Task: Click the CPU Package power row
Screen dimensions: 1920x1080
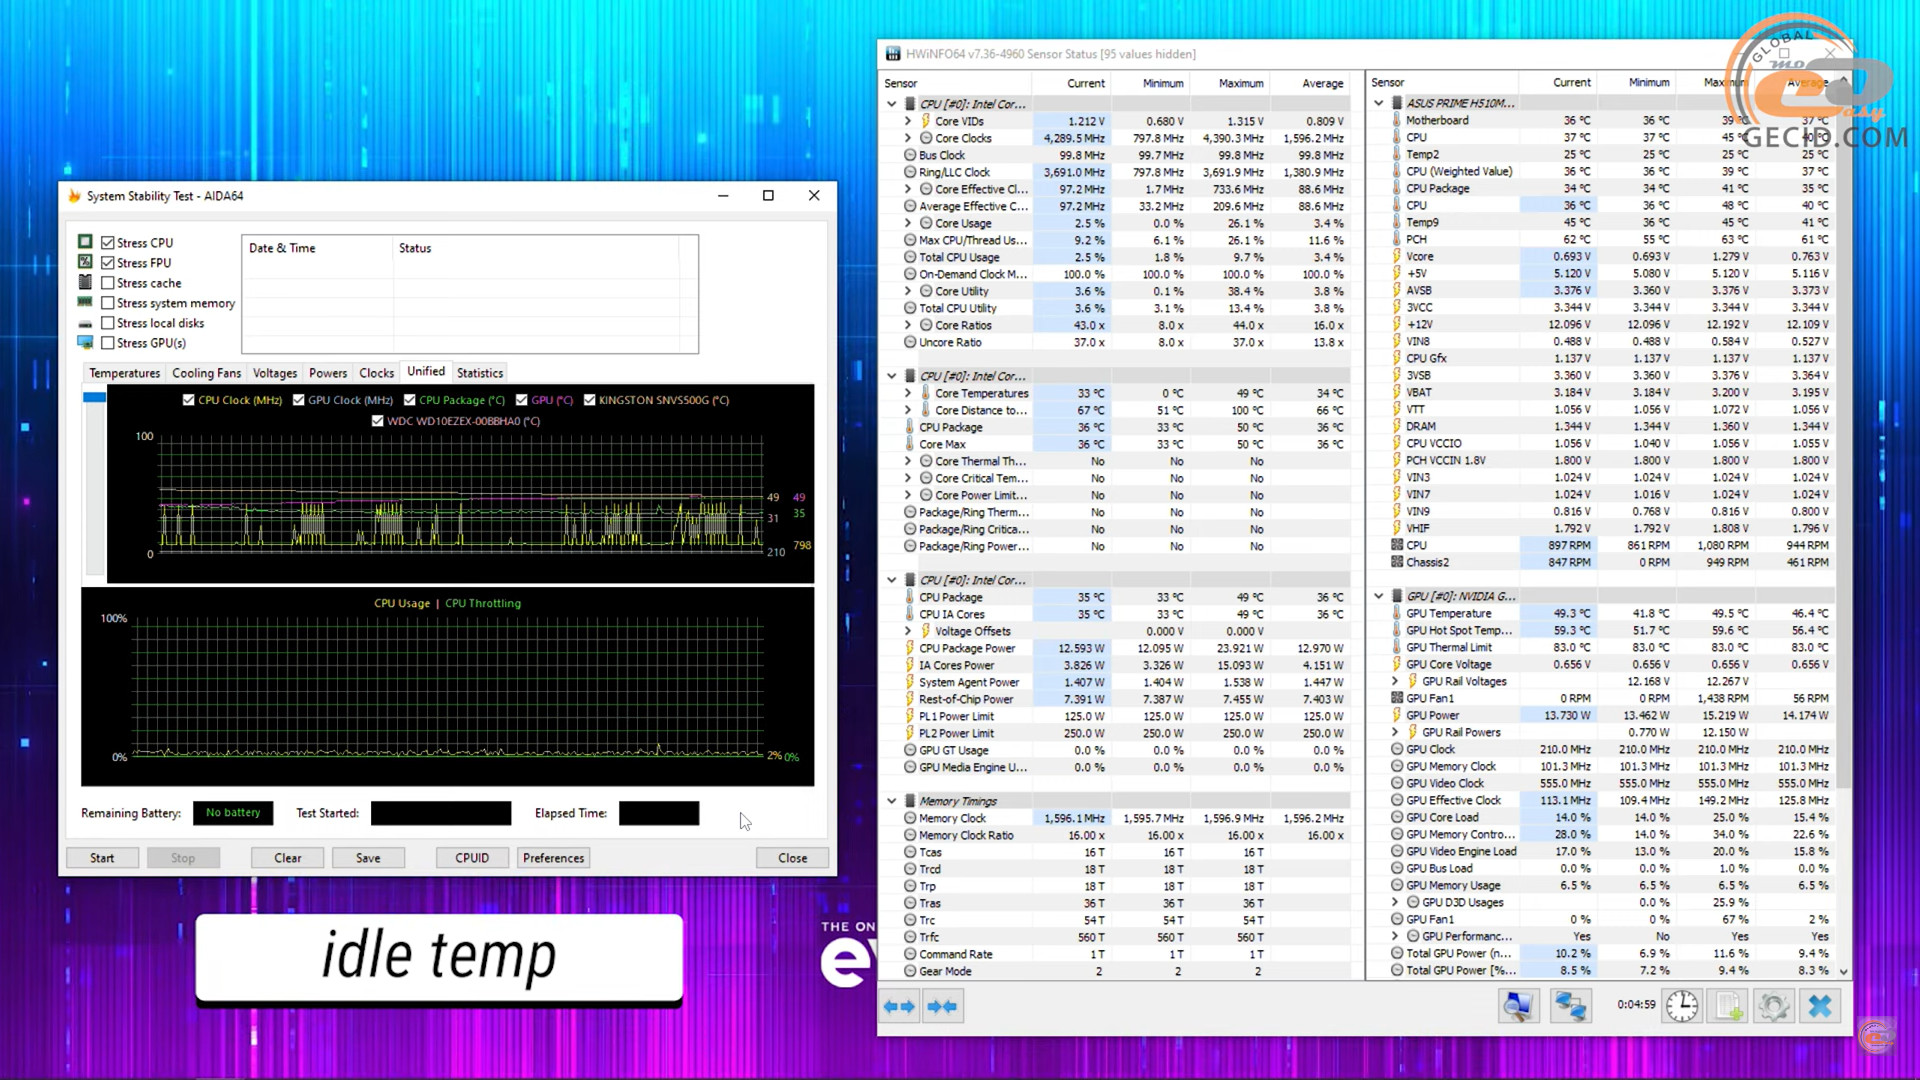Action: click(x=968, y=647)
